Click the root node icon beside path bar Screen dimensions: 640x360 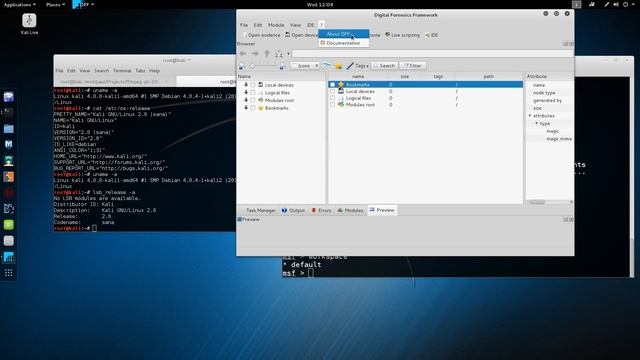pyautogui.click(x=279, y=53)
